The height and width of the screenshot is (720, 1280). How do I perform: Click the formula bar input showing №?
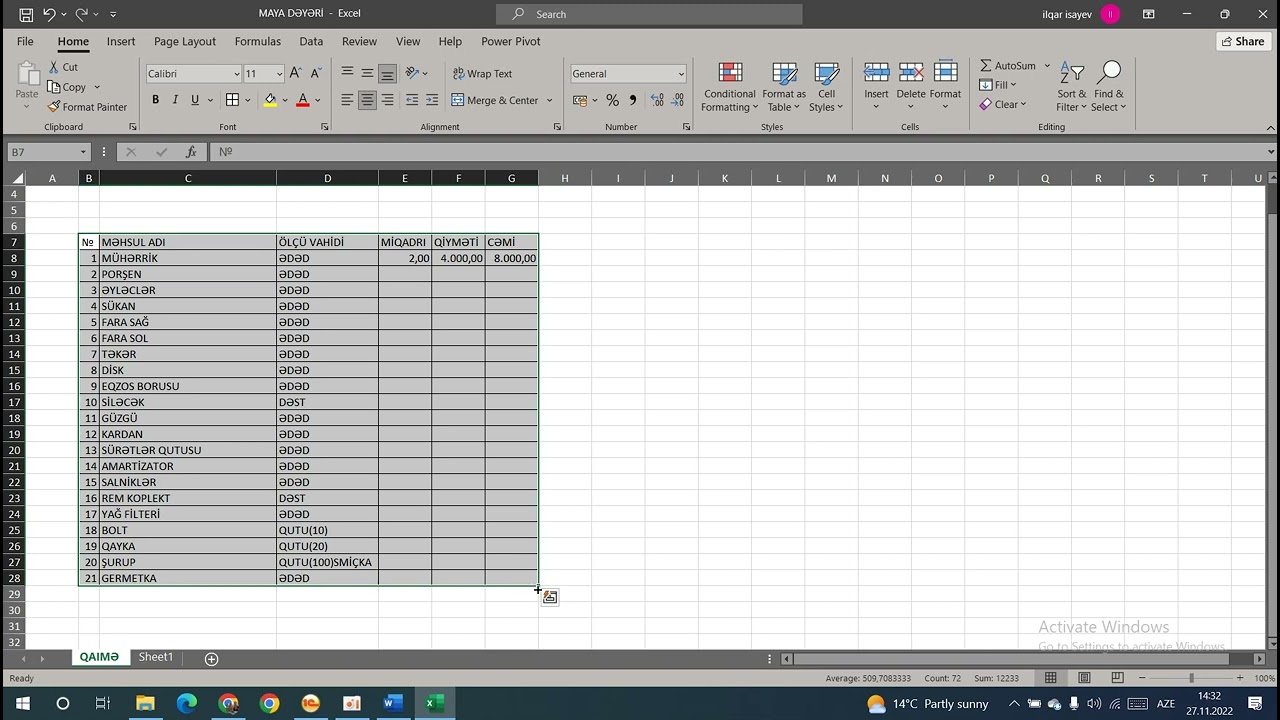point(740,152)
